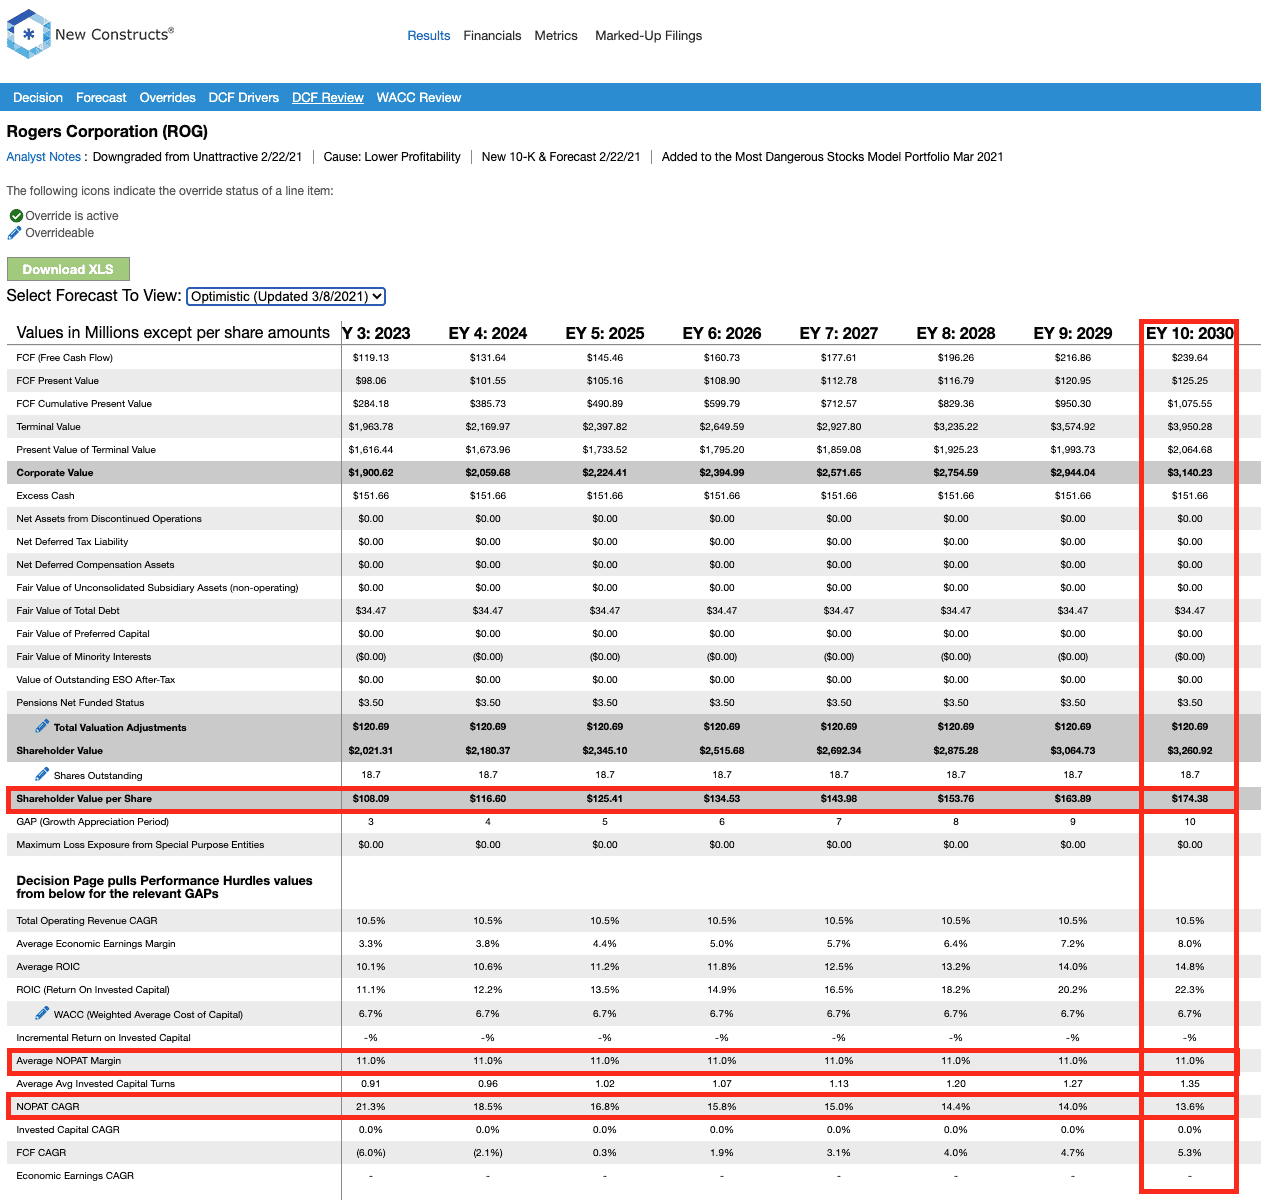Click the Average NOPAT Margin row label
1261x1200 pixels.
69,1061
